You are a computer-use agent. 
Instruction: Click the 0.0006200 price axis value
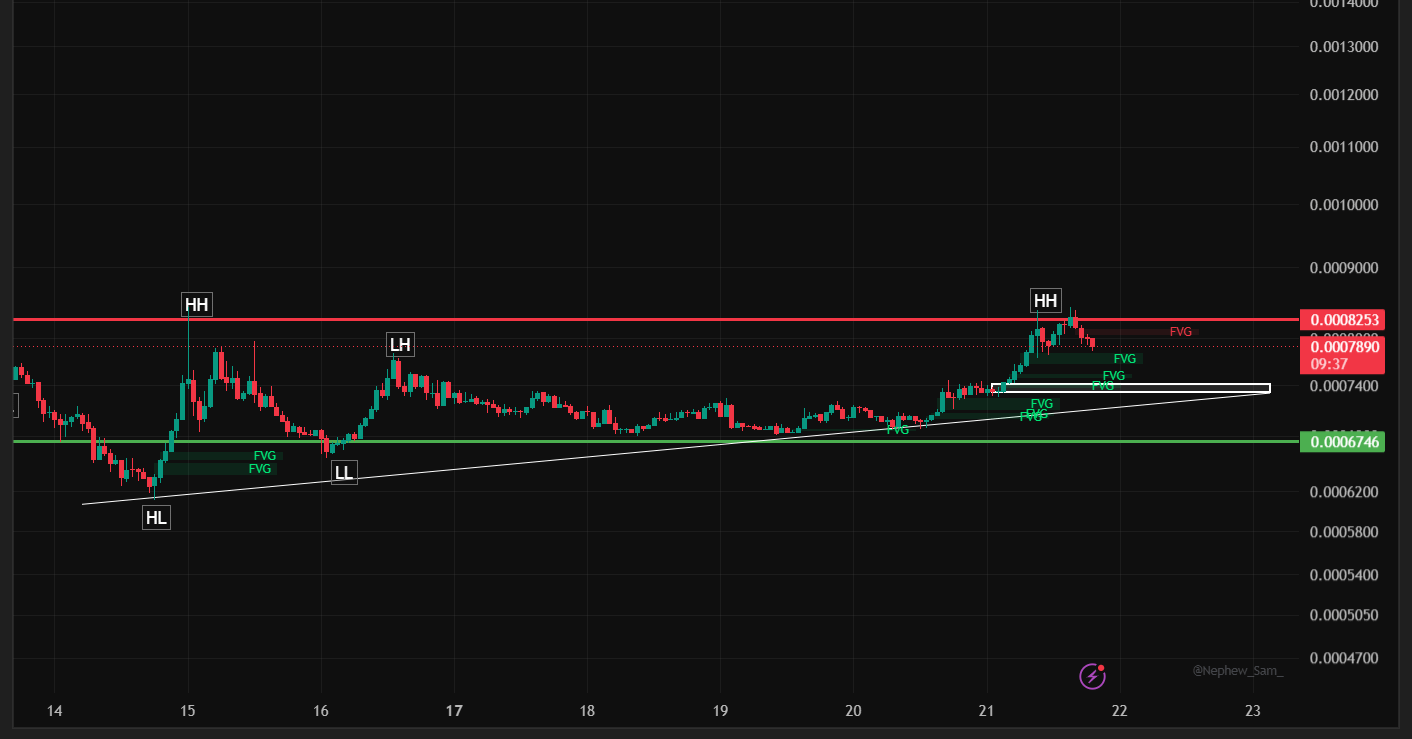(1344, 492)
